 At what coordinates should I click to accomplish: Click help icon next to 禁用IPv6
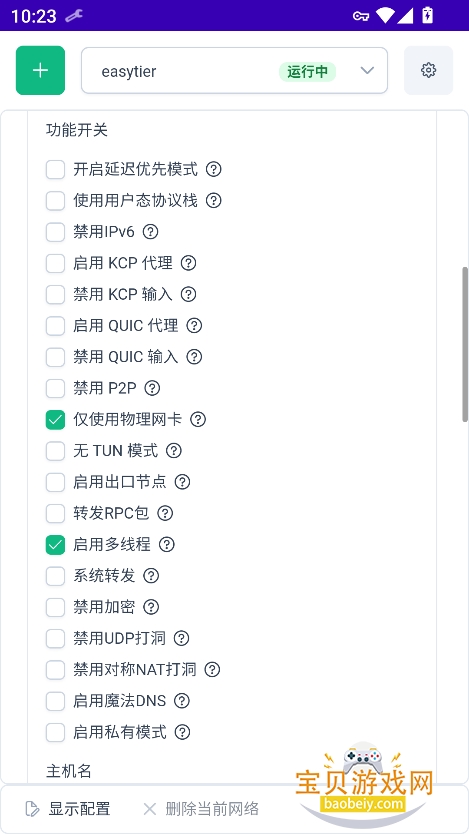click(x=152, y=232)
